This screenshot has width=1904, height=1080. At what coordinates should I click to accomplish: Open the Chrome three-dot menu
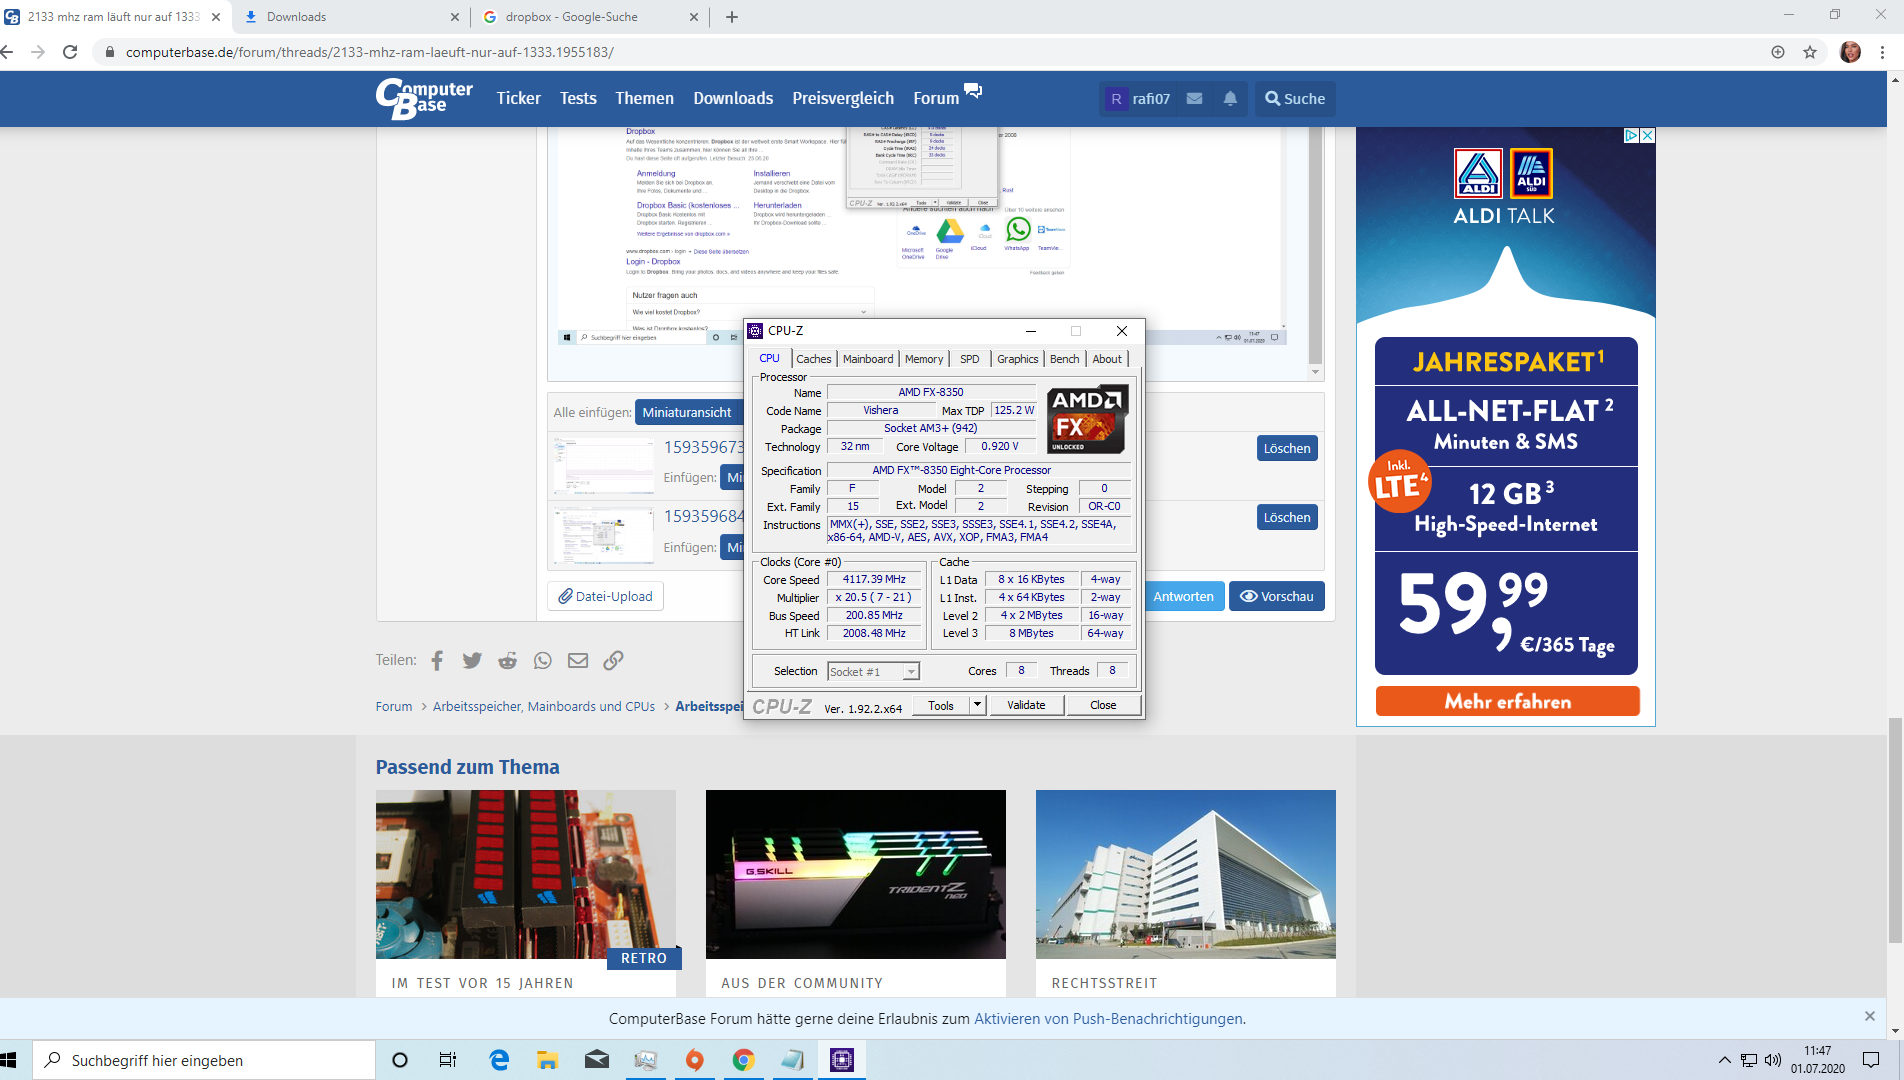click(x=1883, y=52)
